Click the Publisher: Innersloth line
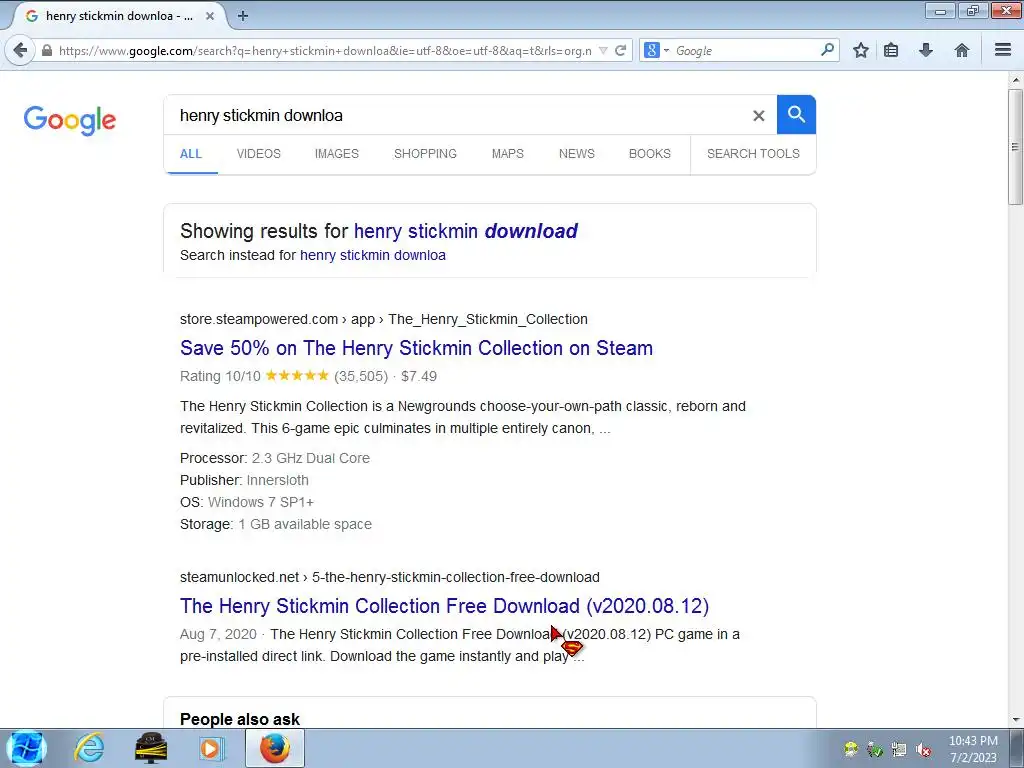This screenshot has width=1024, height=768. pyautogui.click(x=244, y=481)
